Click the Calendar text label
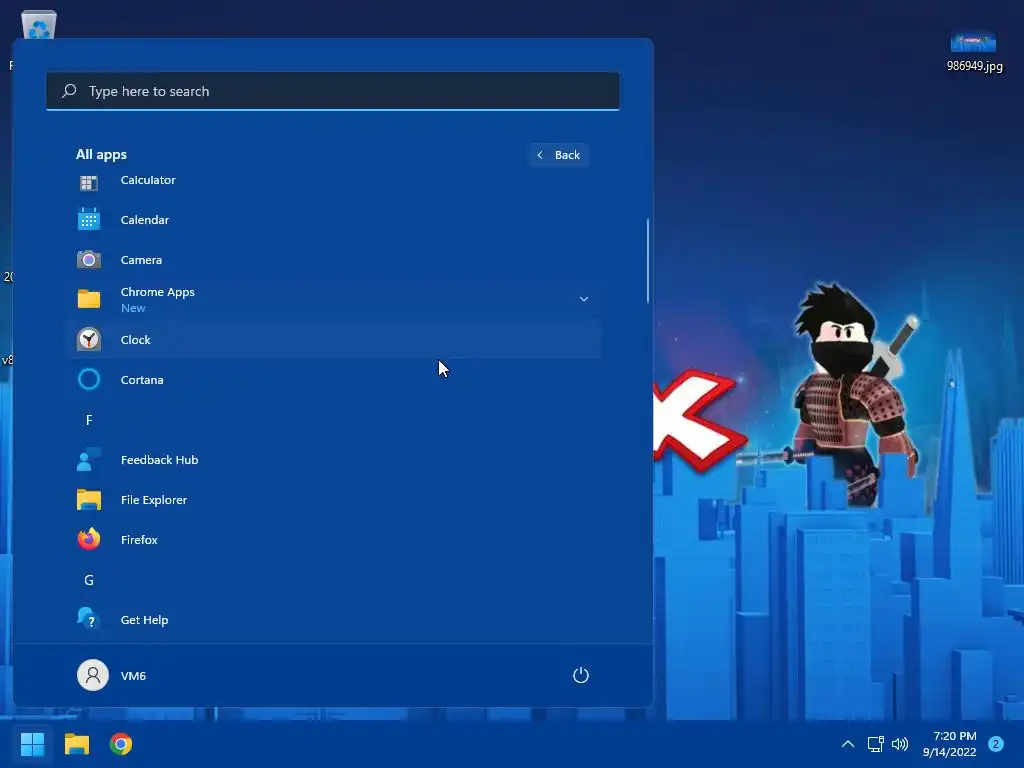Image resolution: width=1024 pixels, height=768 pixels. [x=145, y=220]
